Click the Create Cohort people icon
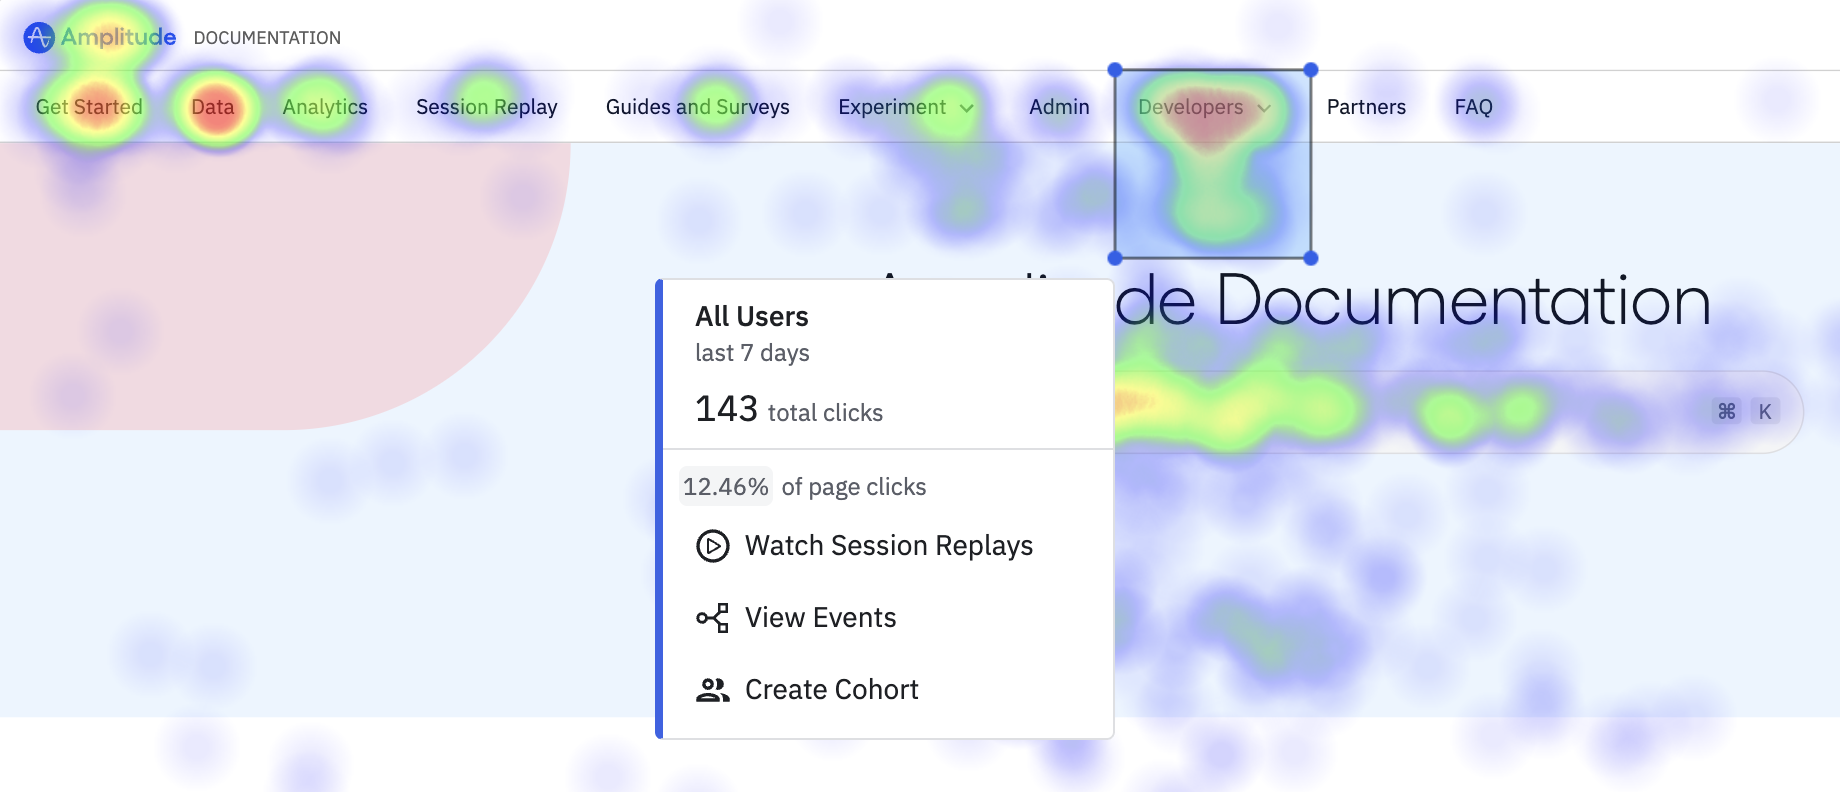The height and width of the screenshot is (792, 1840). [712, 690]
